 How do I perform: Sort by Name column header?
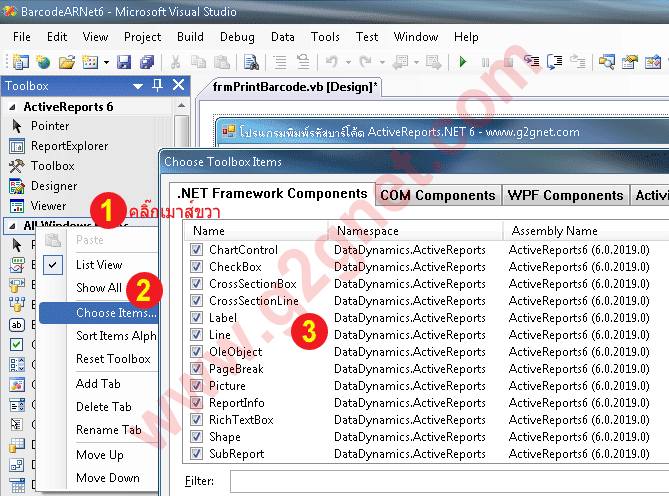(x=256, y=231)
